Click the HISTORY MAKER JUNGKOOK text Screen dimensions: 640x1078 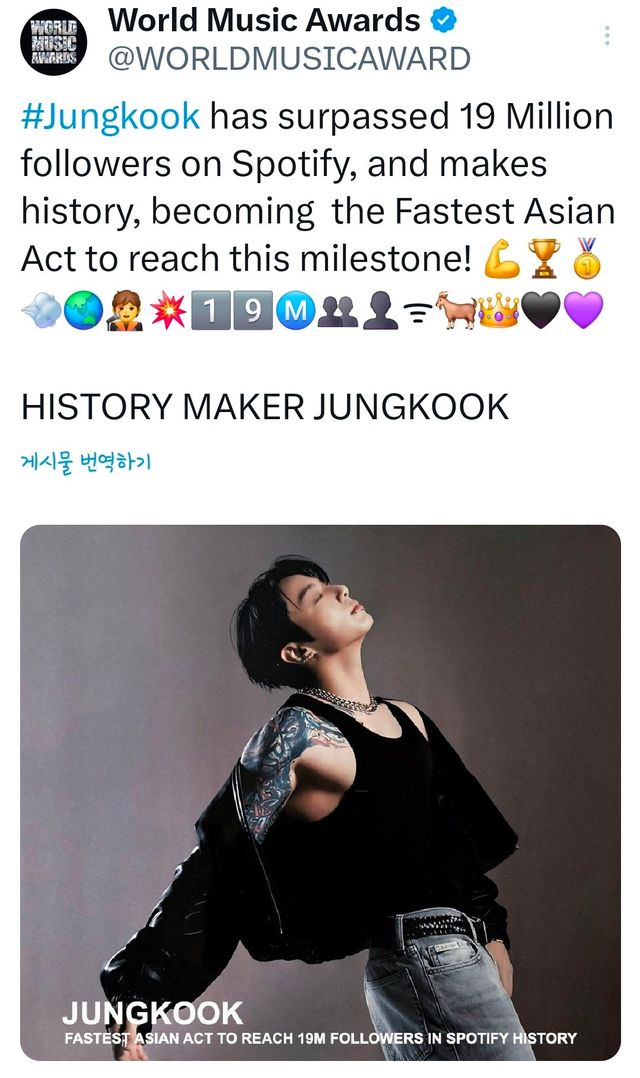(265, 406)
